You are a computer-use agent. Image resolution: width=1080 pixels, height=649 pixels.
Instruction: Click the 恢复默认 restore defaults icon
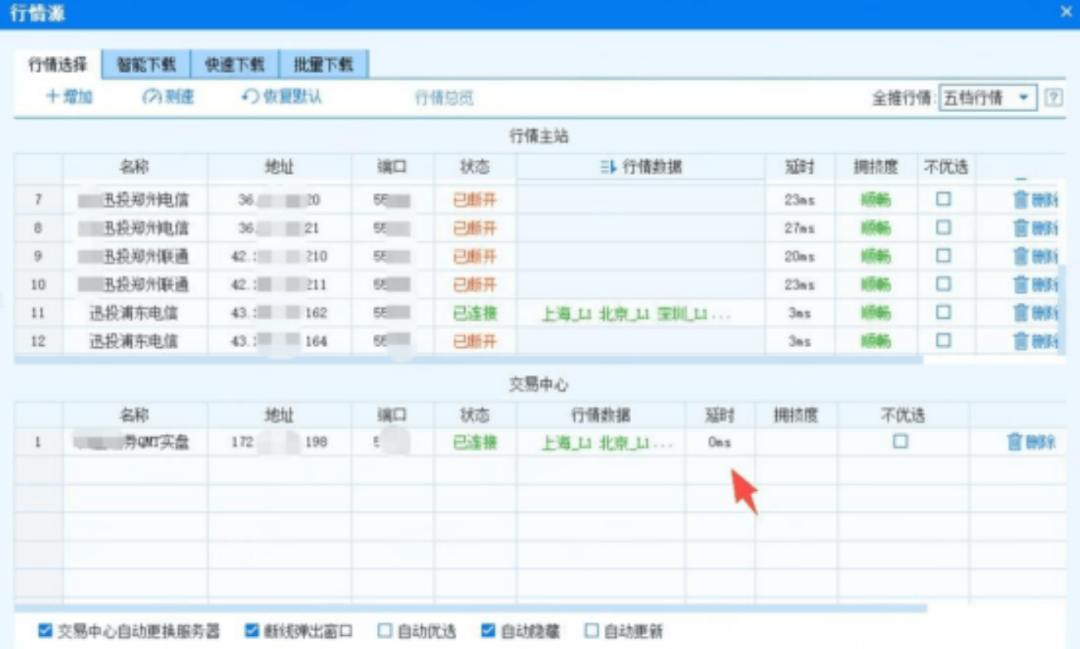[x=251, y=97]
